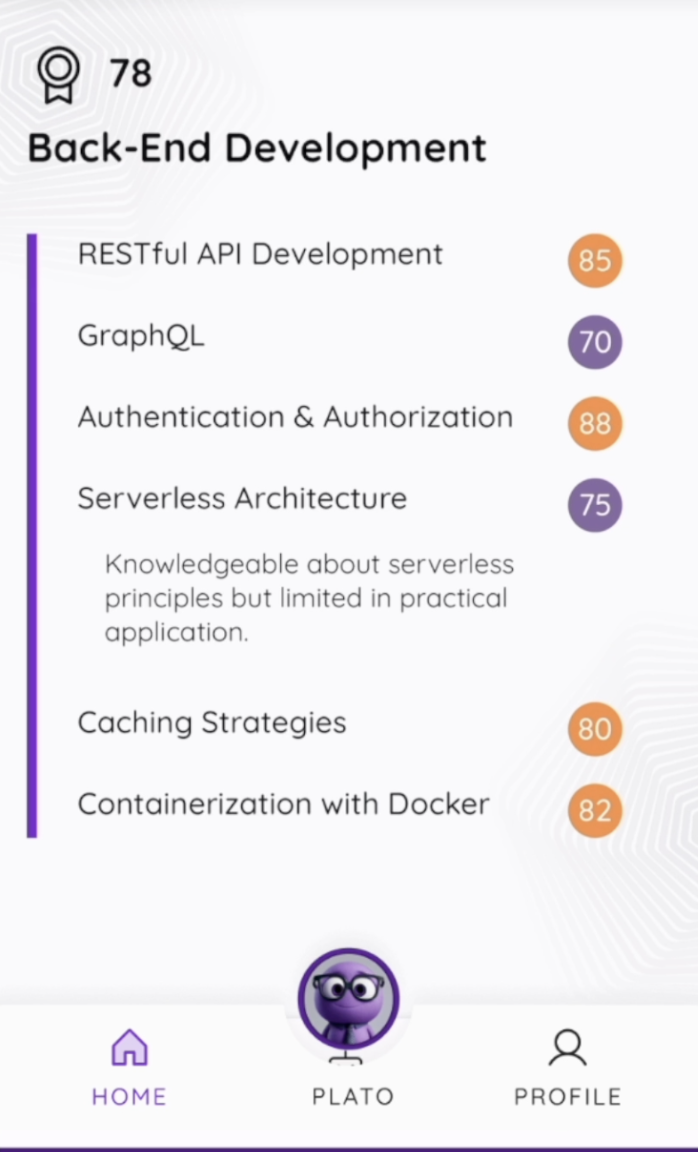The height and width of the screenshot is (1152, 698).
Task: Collapse the Serverless Architecture skill
Action: click(242, 498)
